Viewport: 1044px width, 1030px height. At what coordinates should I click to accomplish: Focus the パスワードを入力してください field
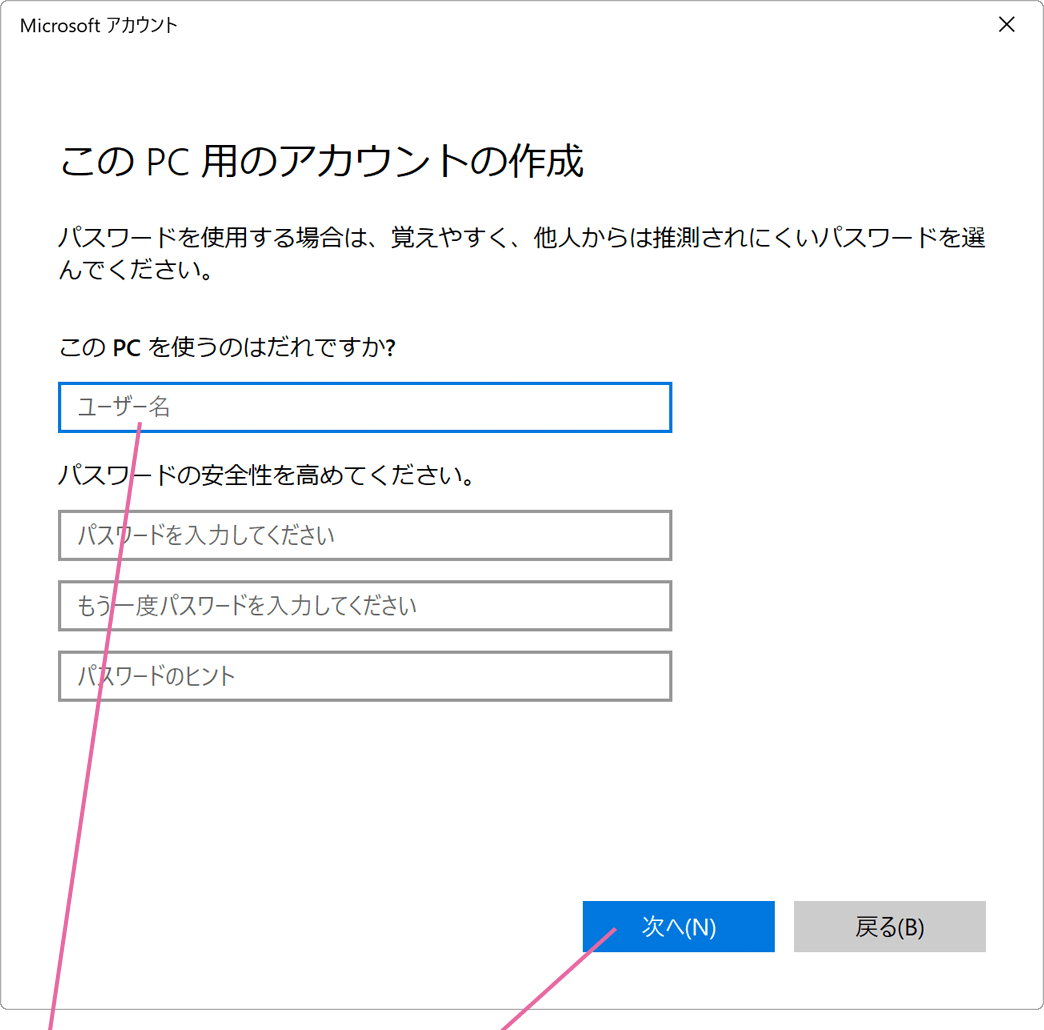(x=365, y=535)
